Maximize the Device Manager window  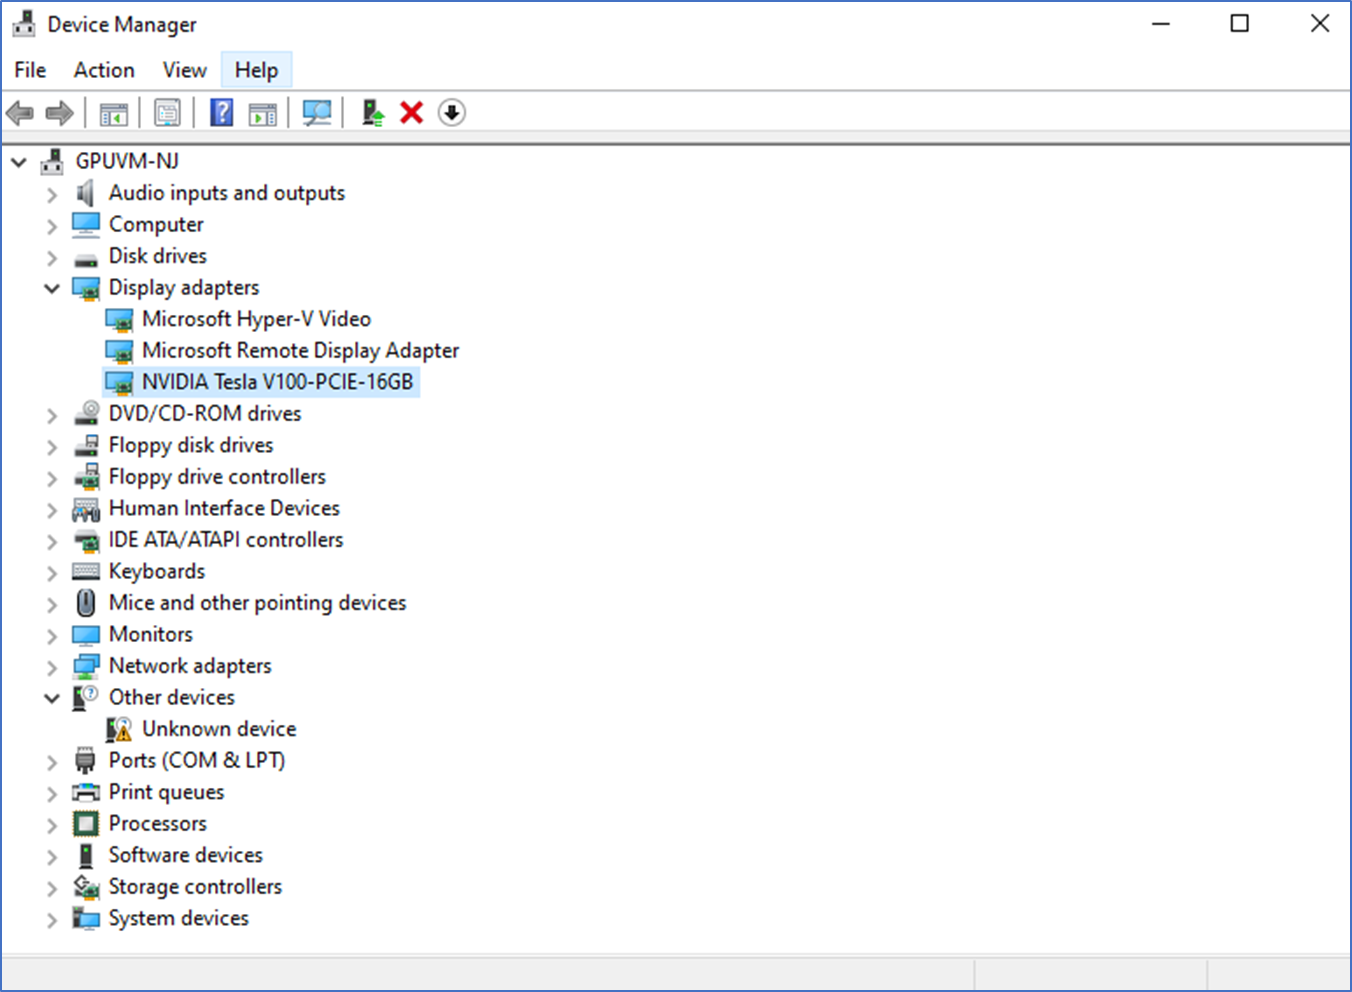(1240, 24)
